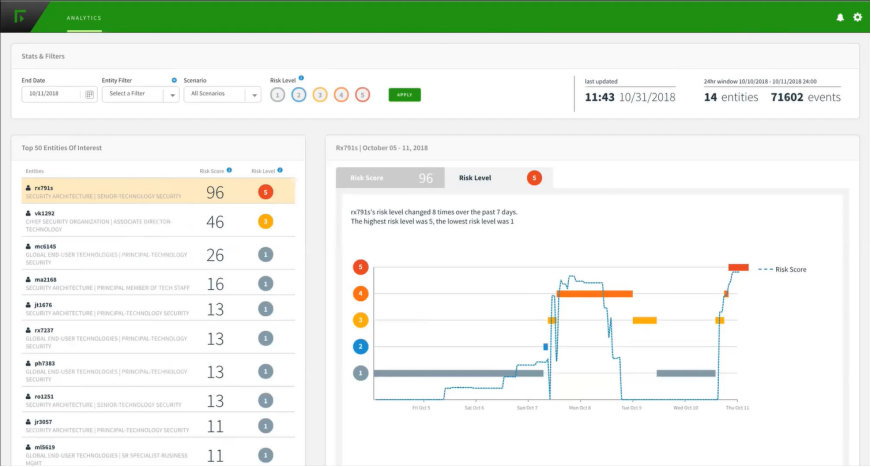This screenshot has height=467, width=871.
Task: Switch to the Risk Score tab
Action: 390,178
